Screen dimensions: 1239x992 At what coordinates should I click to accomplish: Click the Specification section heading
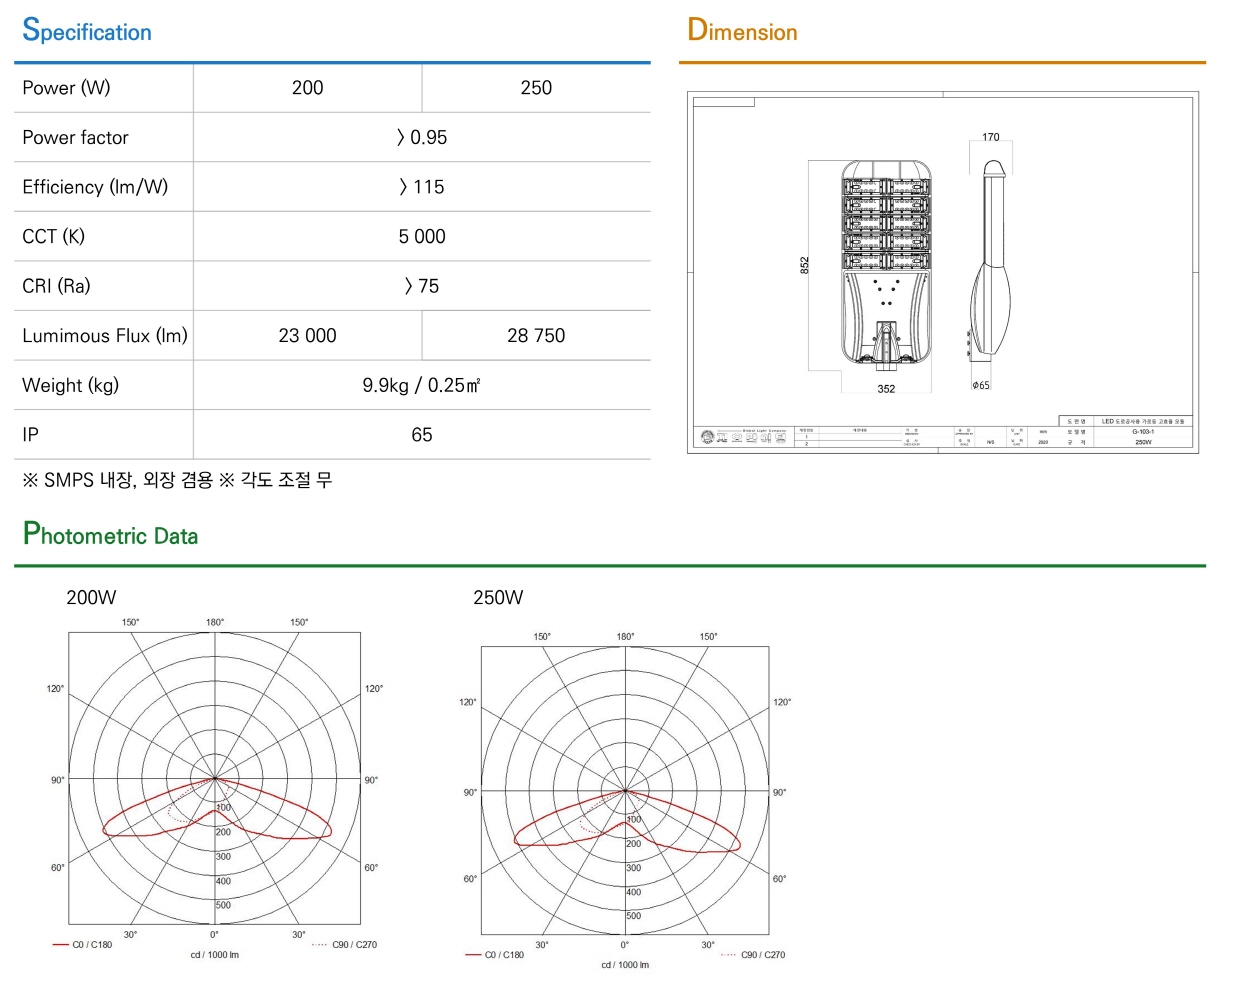[x=87, y=31]
